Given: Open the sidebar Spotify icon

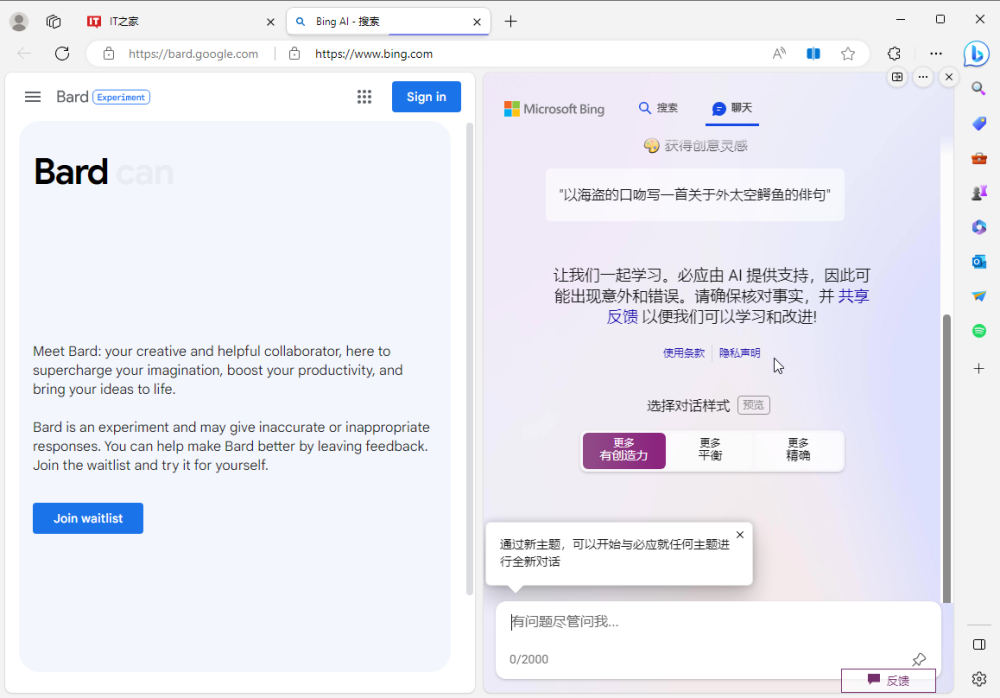Looking at the screenshot, I should 978,330.
